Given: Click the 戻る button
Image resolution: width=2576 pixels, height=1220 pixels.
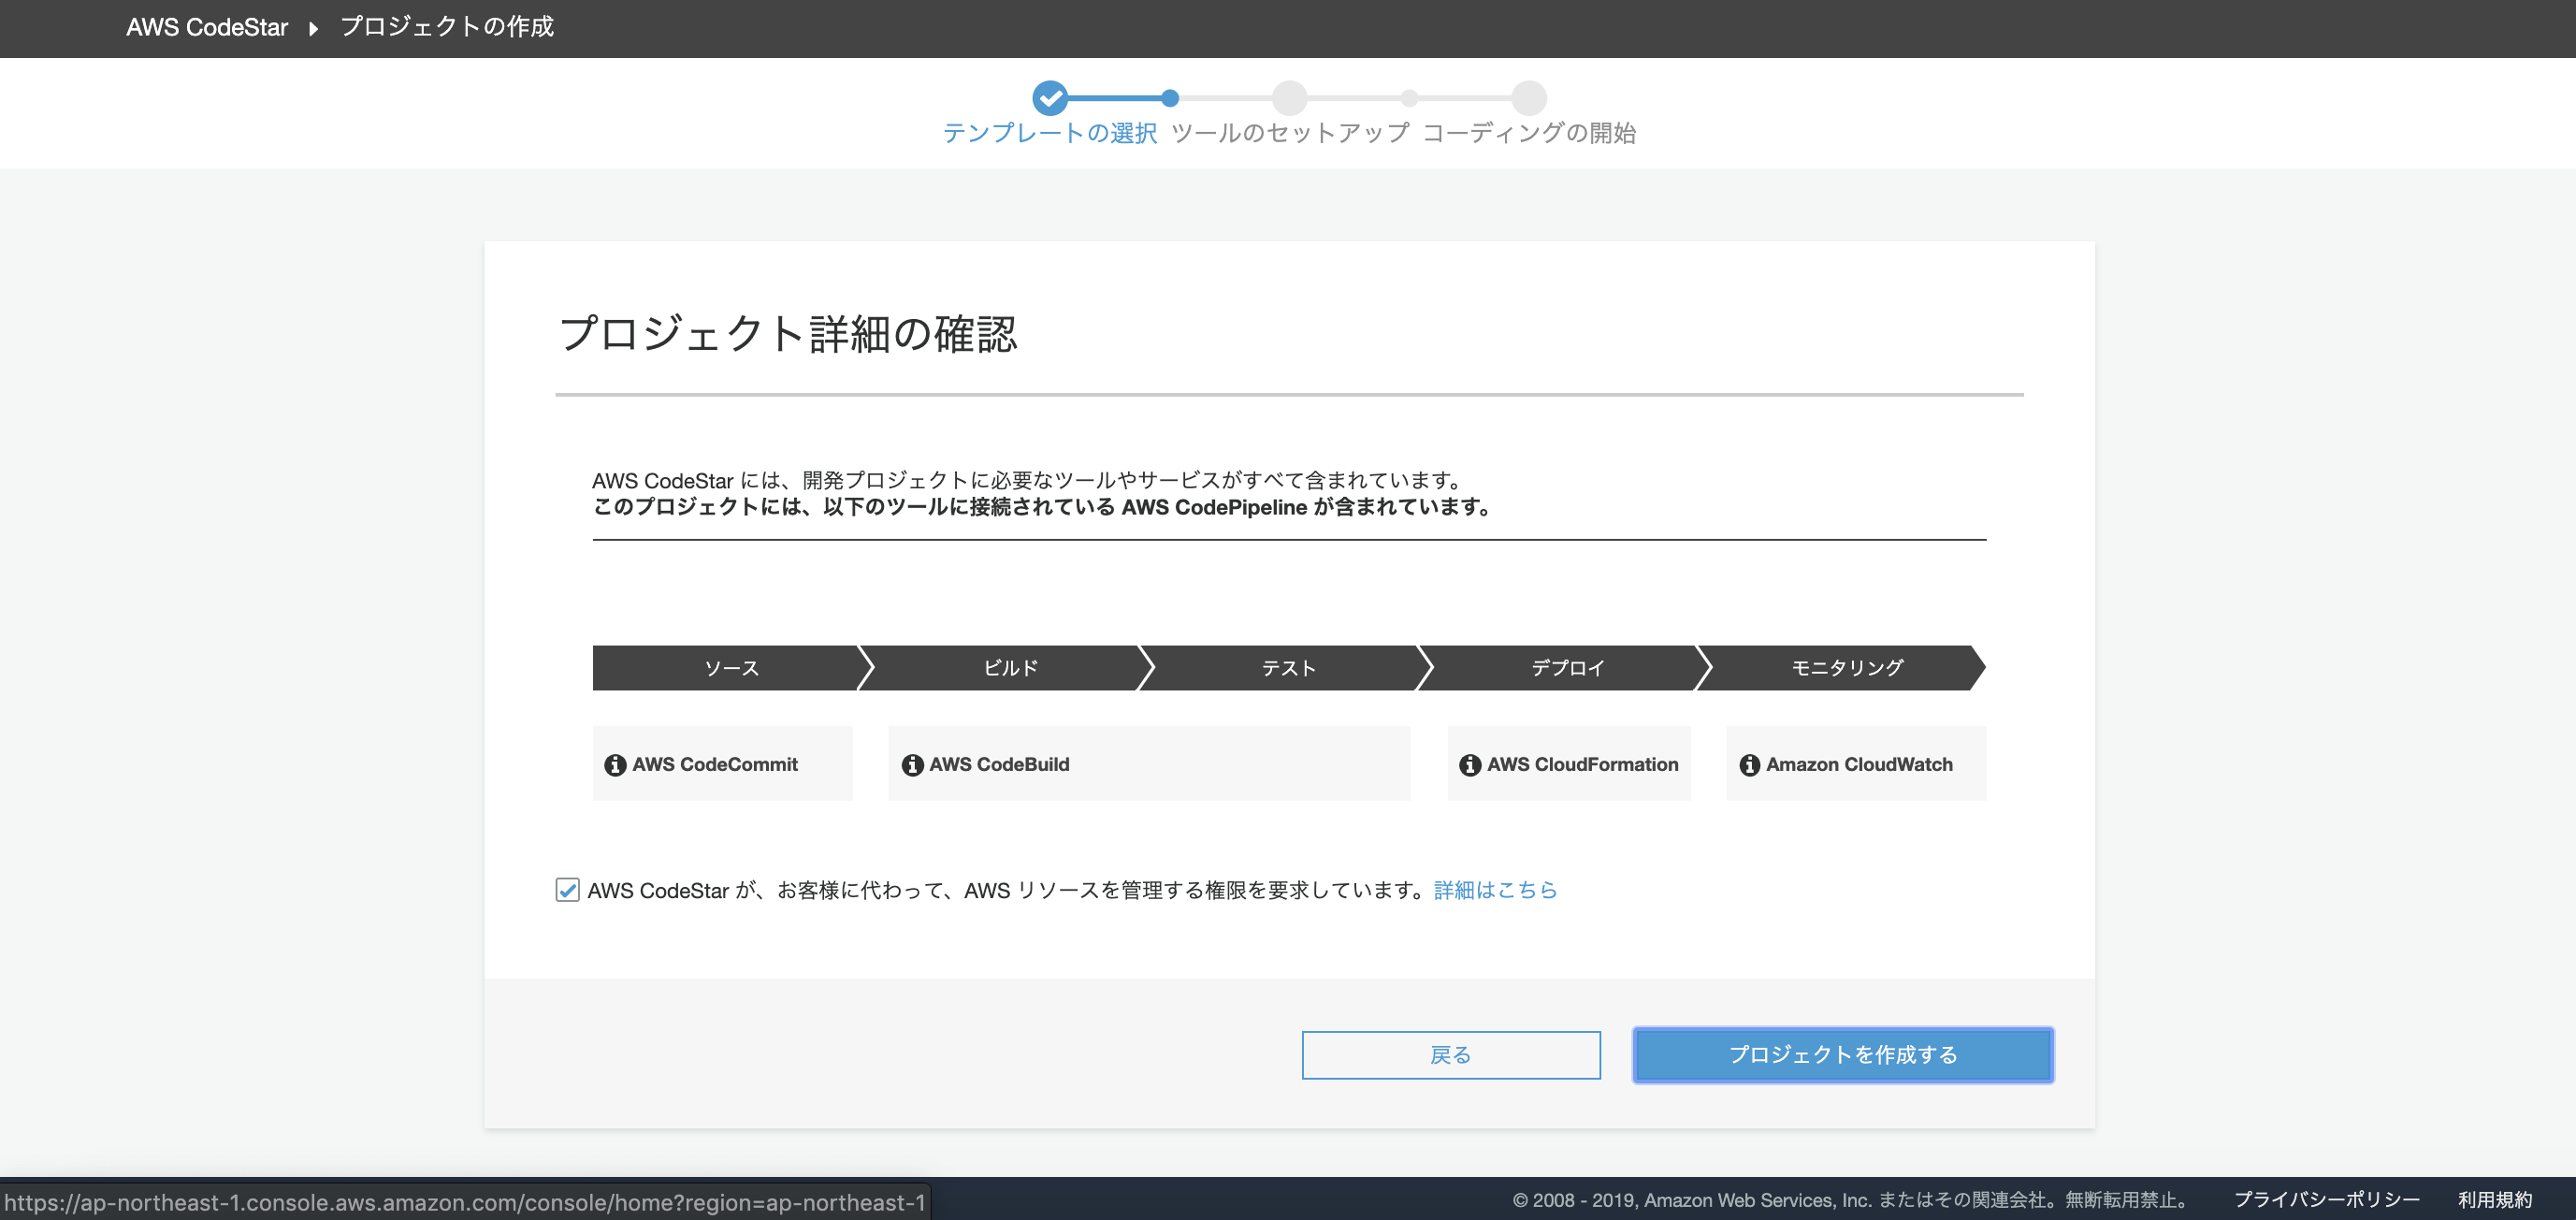Looking at the screenshot, I should click(1451, 1055).
